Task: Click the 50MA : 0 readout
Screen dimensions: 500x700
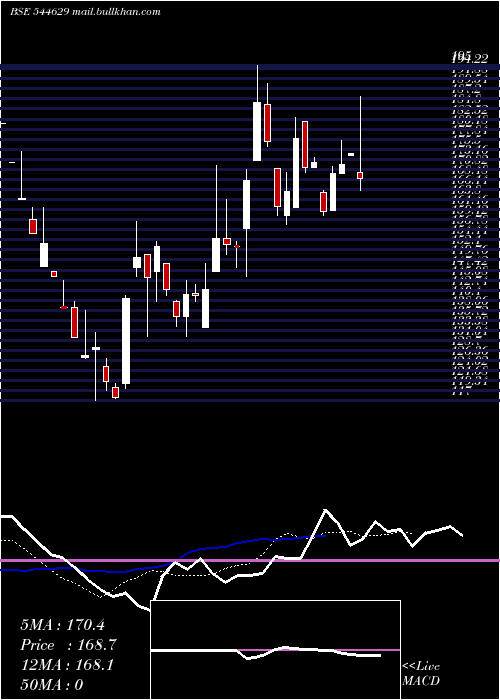Action: coord(52,685)
